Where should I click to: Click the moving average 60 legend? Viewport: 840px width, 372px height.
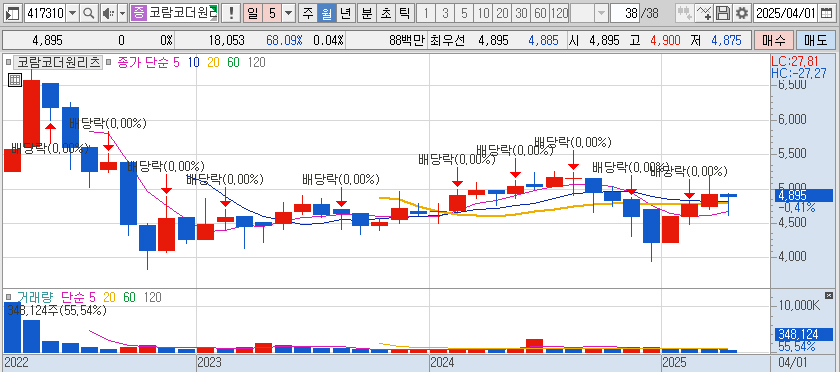point(233,63)
